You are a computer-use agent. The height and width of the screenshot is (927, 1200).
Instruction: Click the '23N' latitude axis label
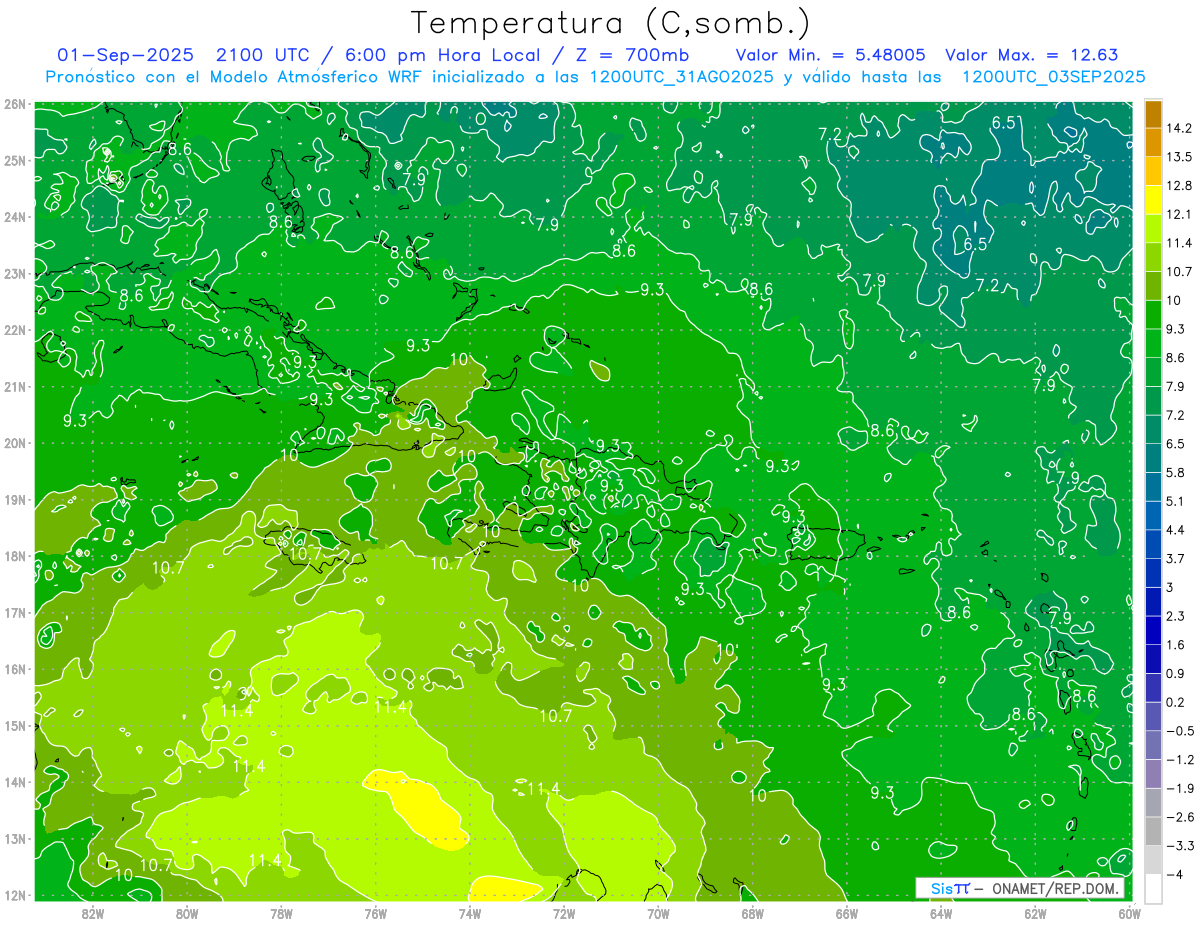[x=14, y=273]
